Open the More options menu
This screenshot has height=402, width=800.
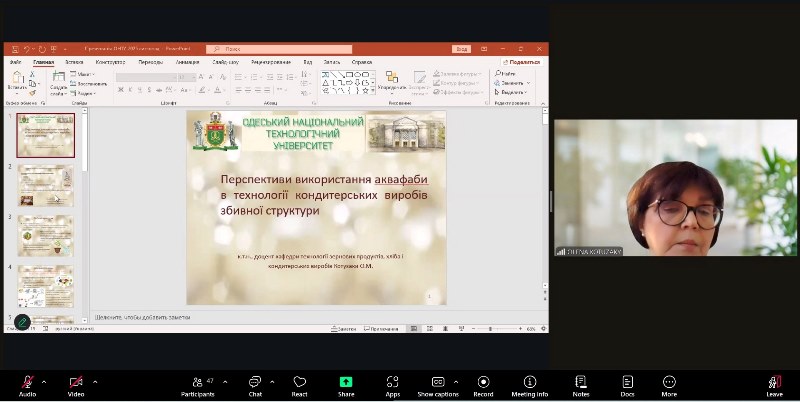tap(669, 382)
